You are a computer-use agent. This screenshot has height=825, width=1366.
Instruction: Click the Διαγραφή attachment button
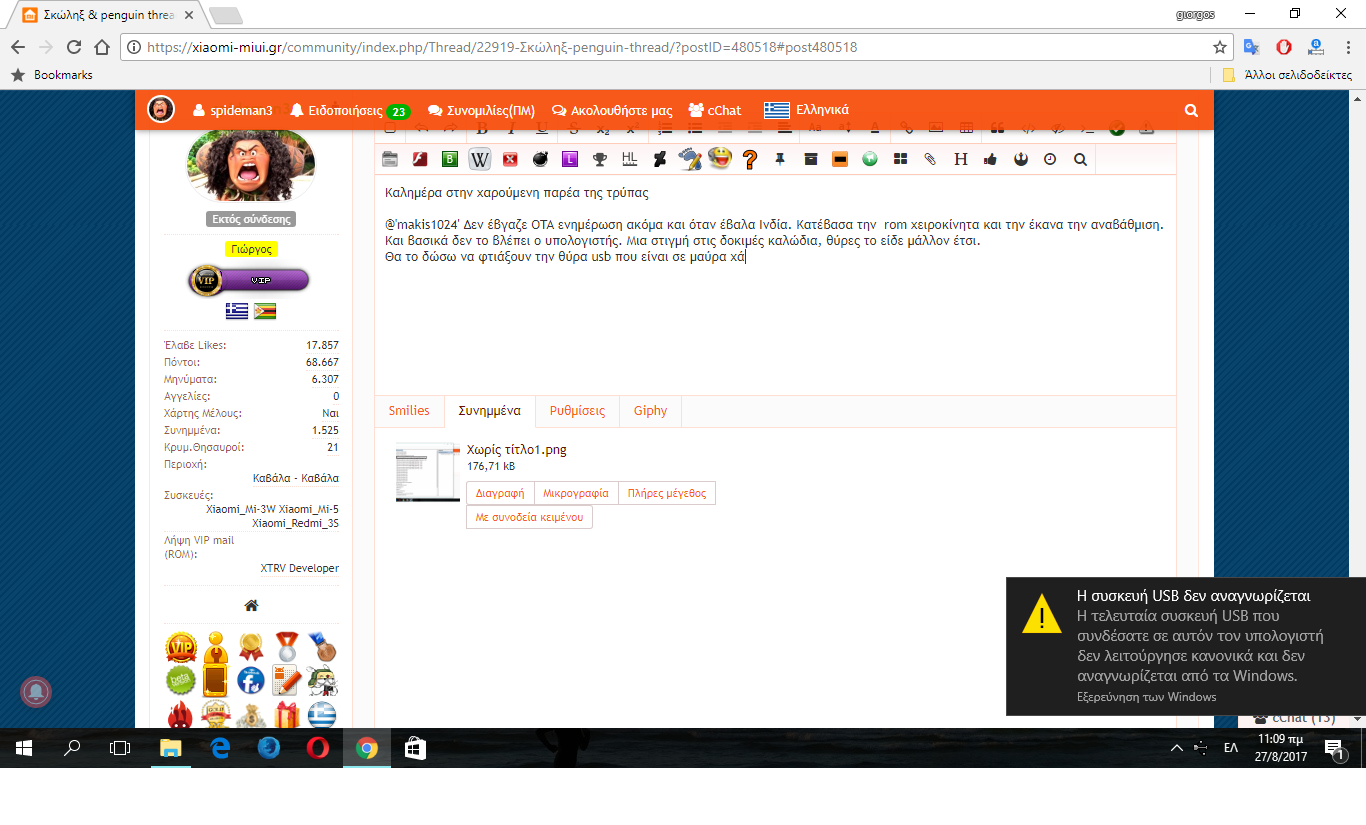(x=500, y=493)
